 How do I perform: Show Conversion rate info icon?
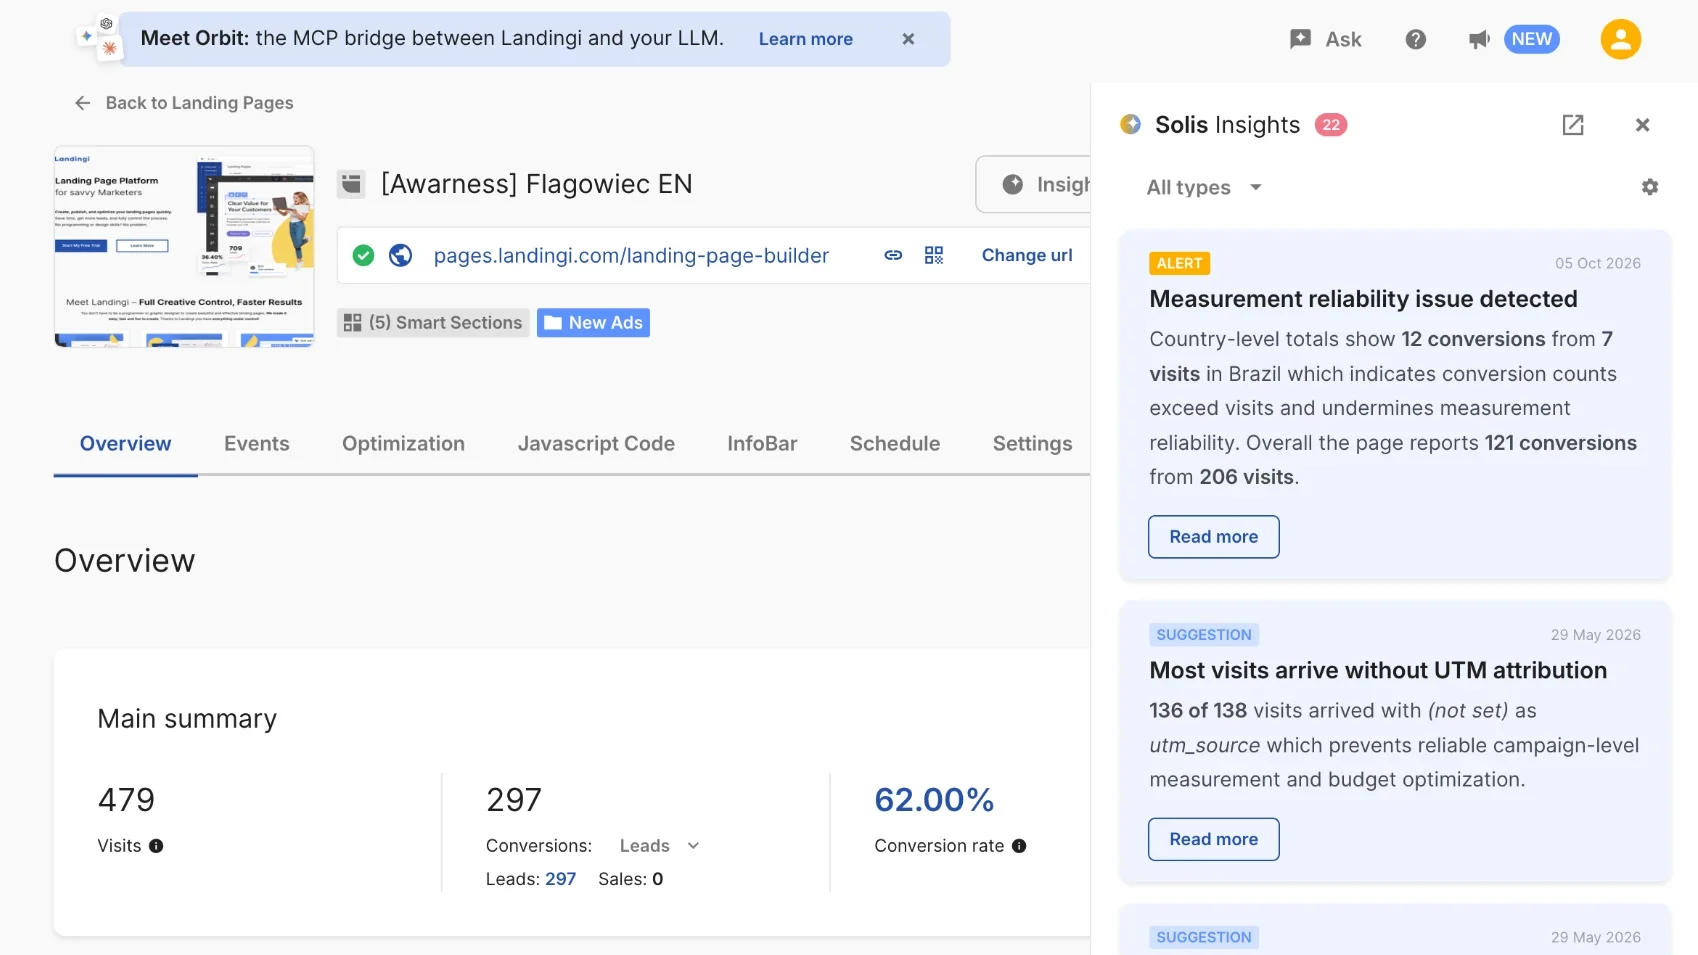(x=1019, y=846)
